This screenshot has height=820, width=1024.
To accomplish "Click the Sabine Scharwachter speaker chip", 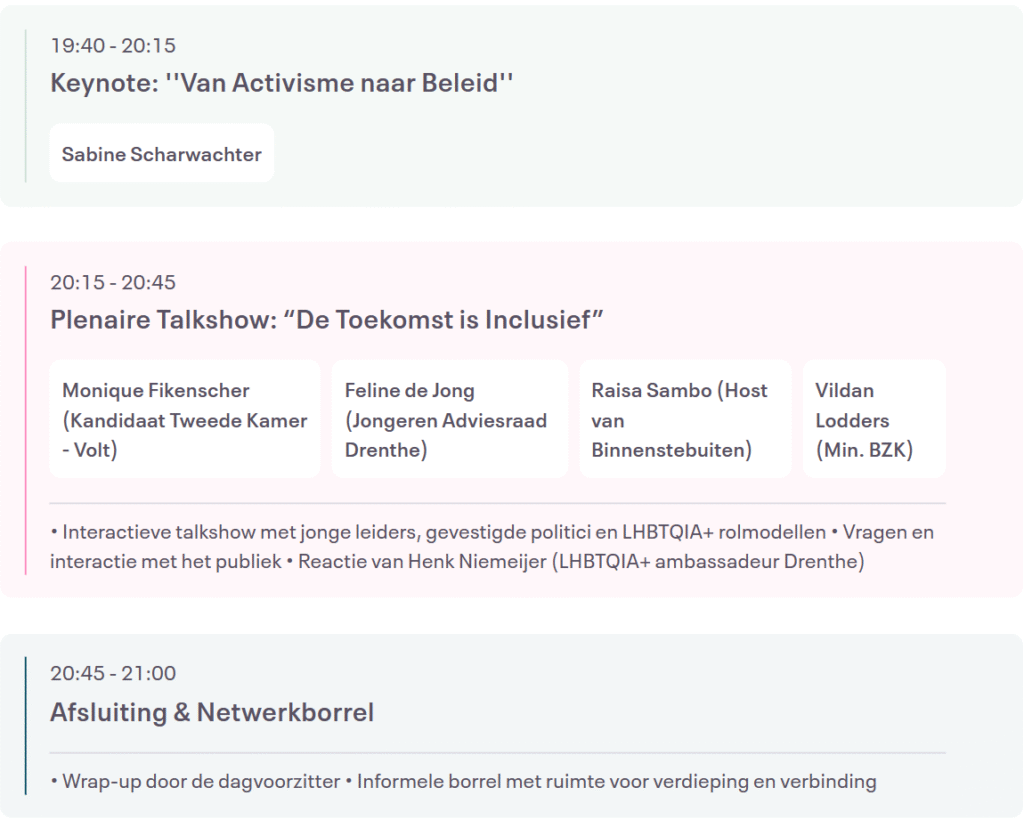I will [x=161, y=154].
